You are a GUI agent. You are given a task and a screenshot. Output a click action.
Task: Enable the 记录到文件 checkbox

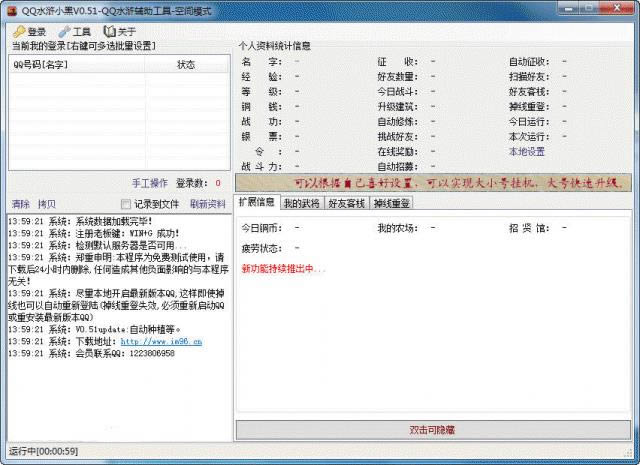(126, 204)
